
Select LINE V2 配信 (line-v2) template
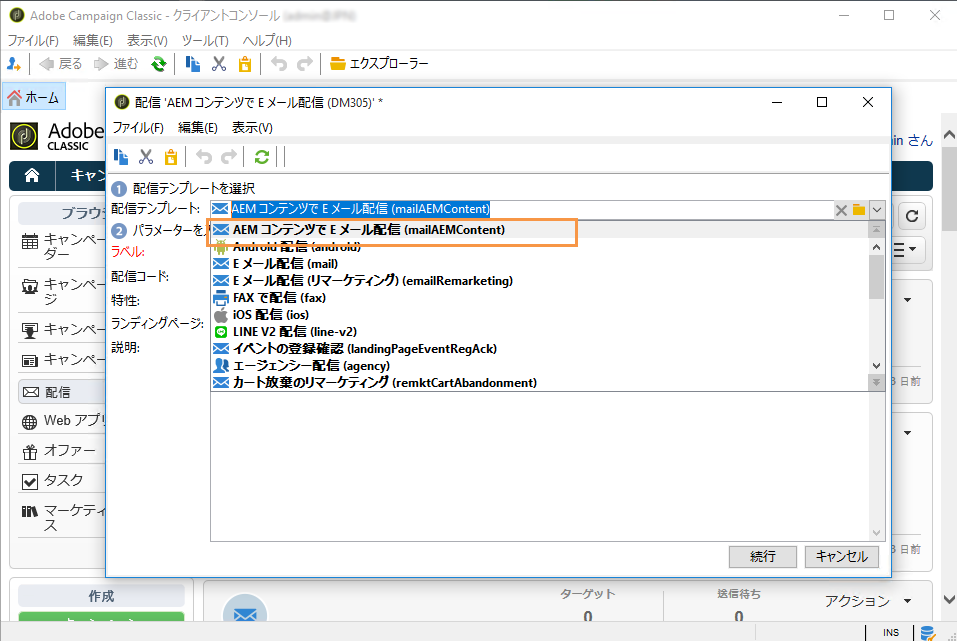click(539, 332)
